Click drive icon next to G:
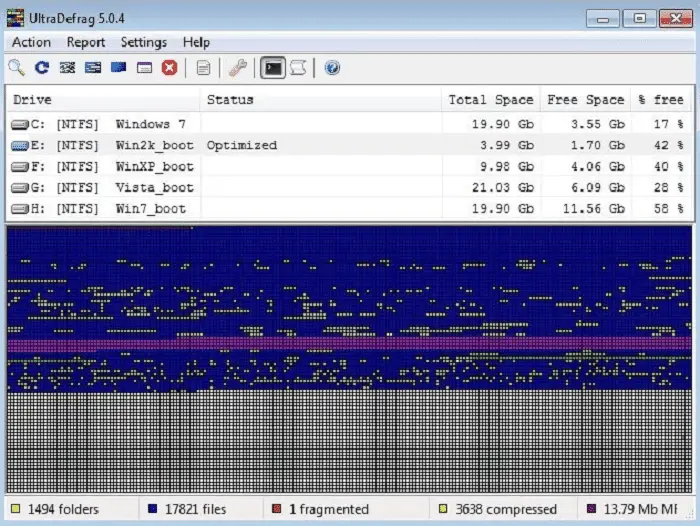The height and width of the screenshot is (526, 700). (x=20, y=188)
